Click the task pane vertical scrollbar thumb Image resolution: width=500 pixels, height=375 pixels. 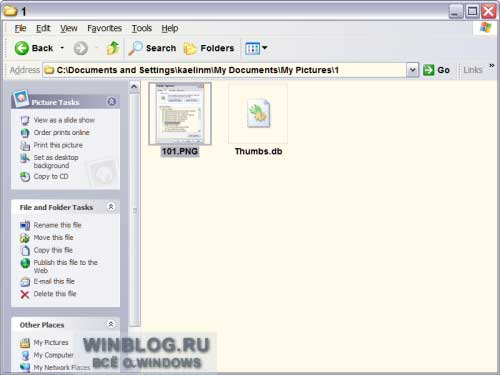[135, 210]
